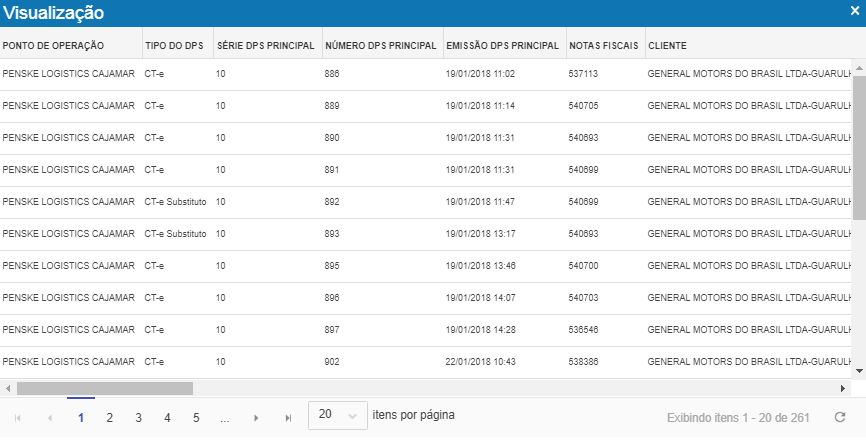Image resolution: width=866 pixels, height=440 pixels.
Task: Go to next page arrow icon
Action: click(x=256, y=418)
